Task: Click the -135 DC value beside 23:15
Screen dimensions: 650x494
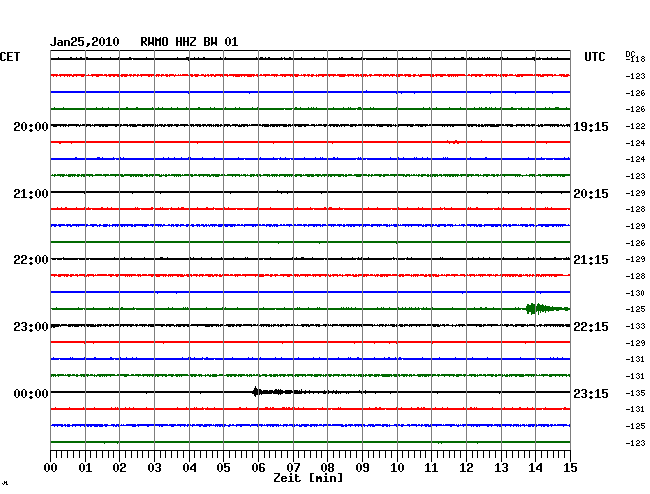Action: pos(635,393)
